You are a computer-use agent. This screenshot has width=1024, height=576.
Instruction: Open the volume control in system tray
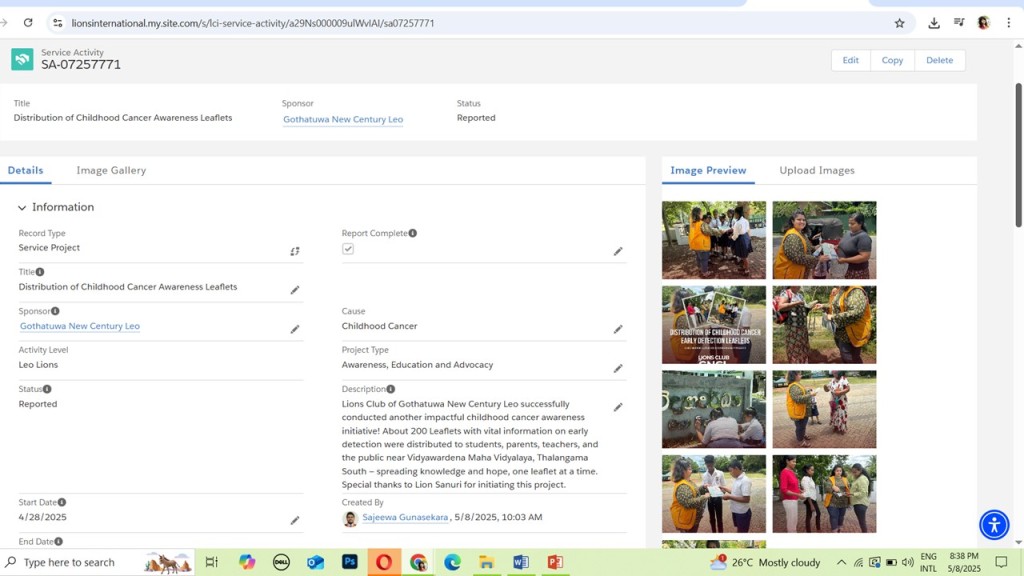click(x=907, y=562)
